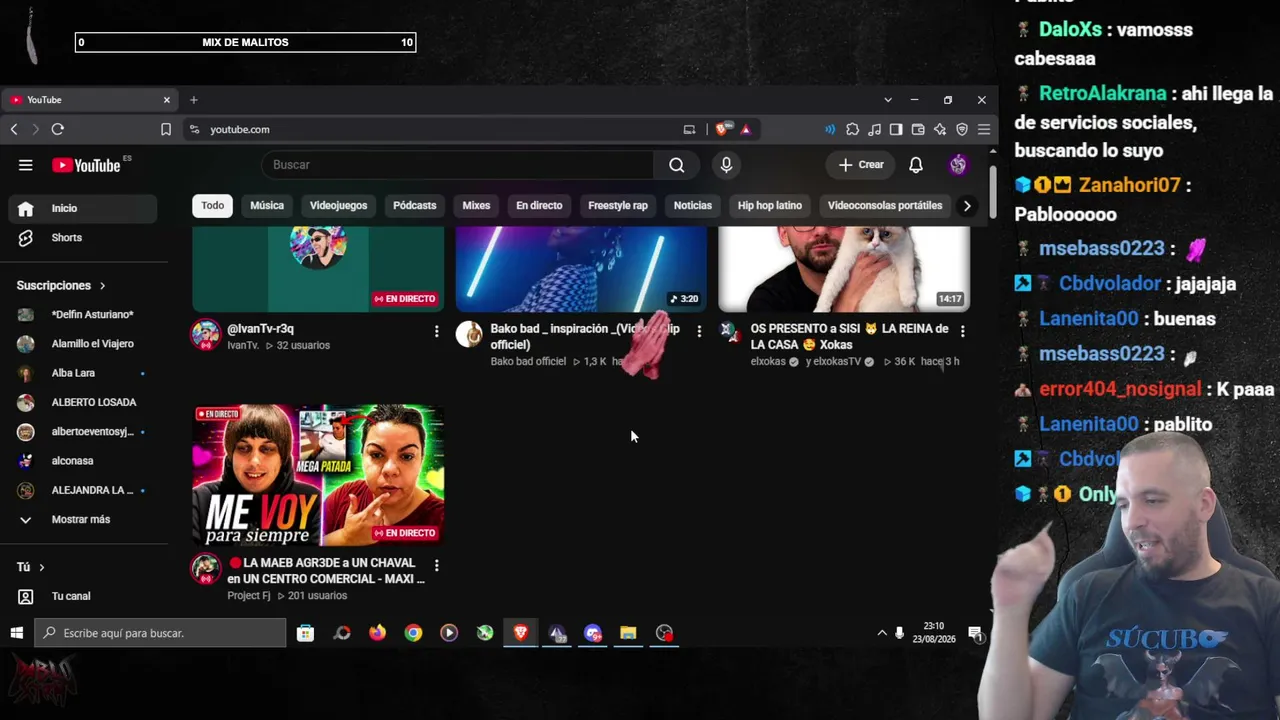Expand subscriptions with Mostrar más
Viewport: 1280px width, 720px height.
point(82,520)
